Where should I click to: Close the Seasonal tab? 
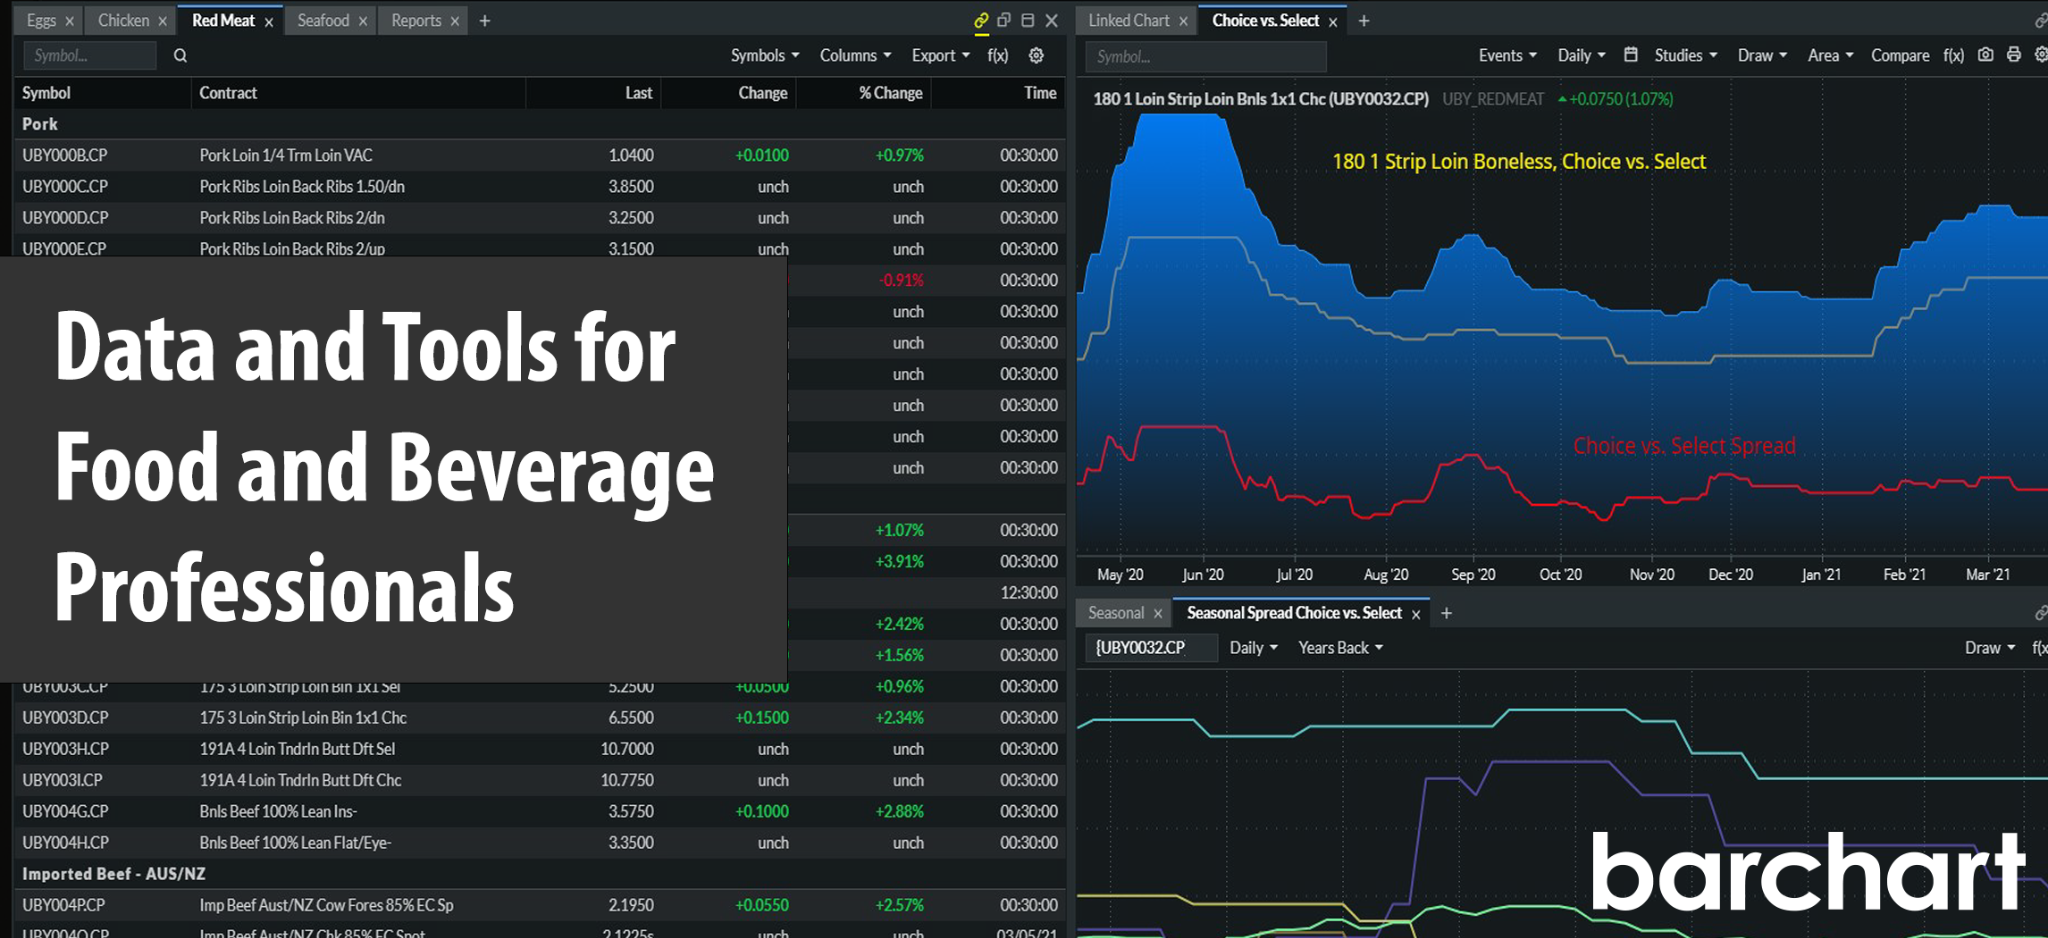[x=1158, y=614]
